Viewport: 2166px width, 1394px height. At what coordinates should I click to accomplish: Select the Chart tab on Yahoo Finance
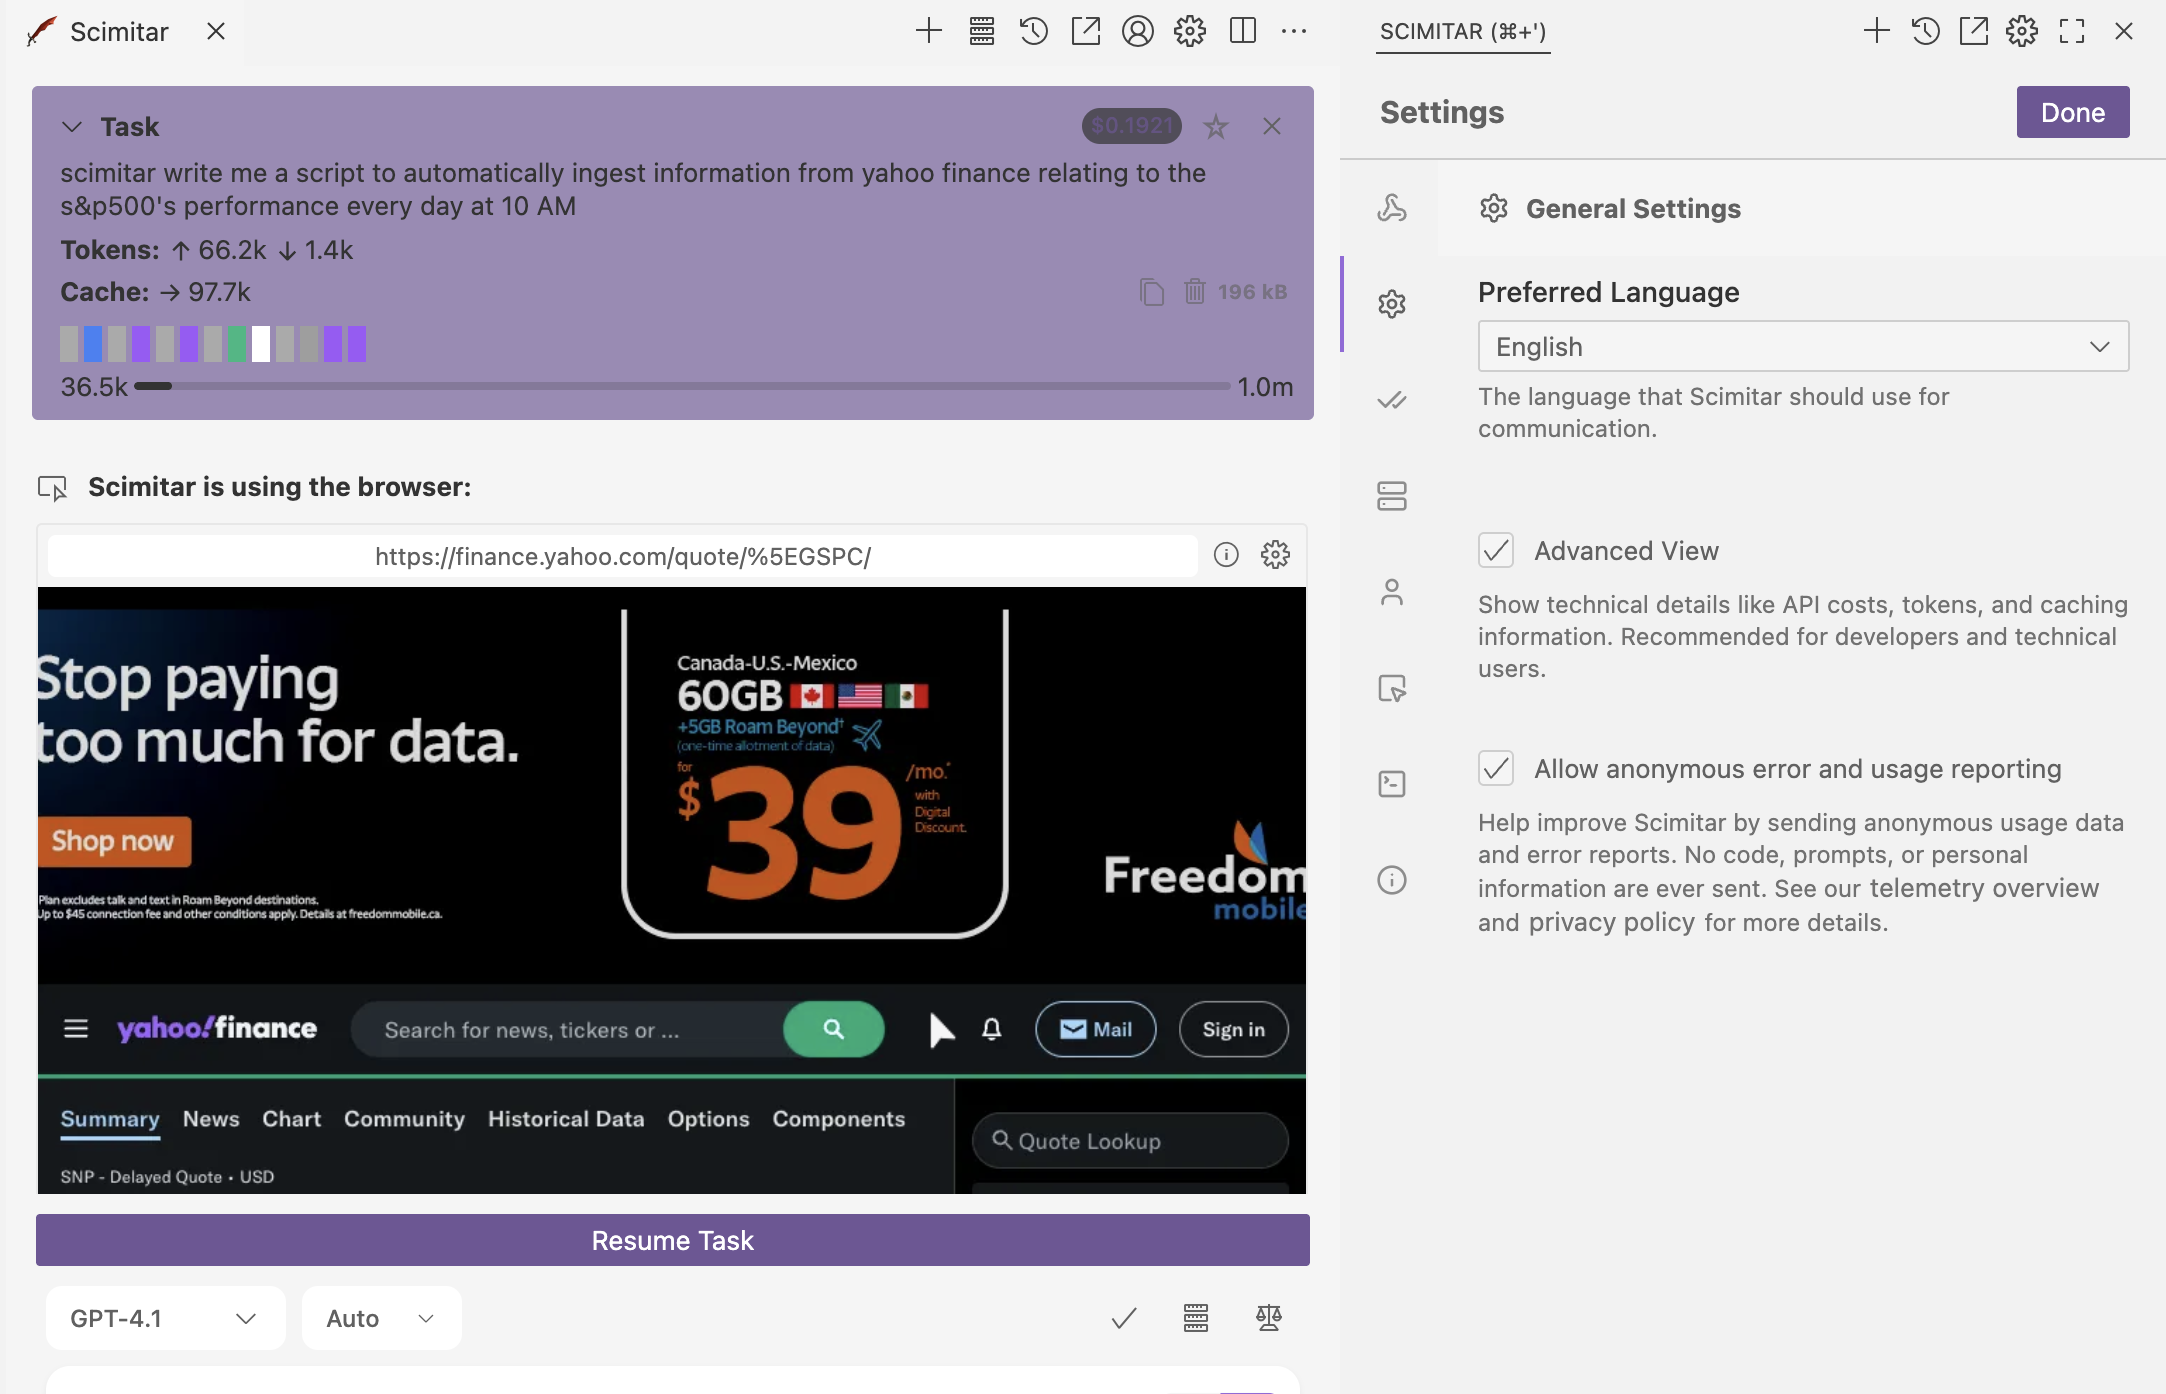[291, 1119]
